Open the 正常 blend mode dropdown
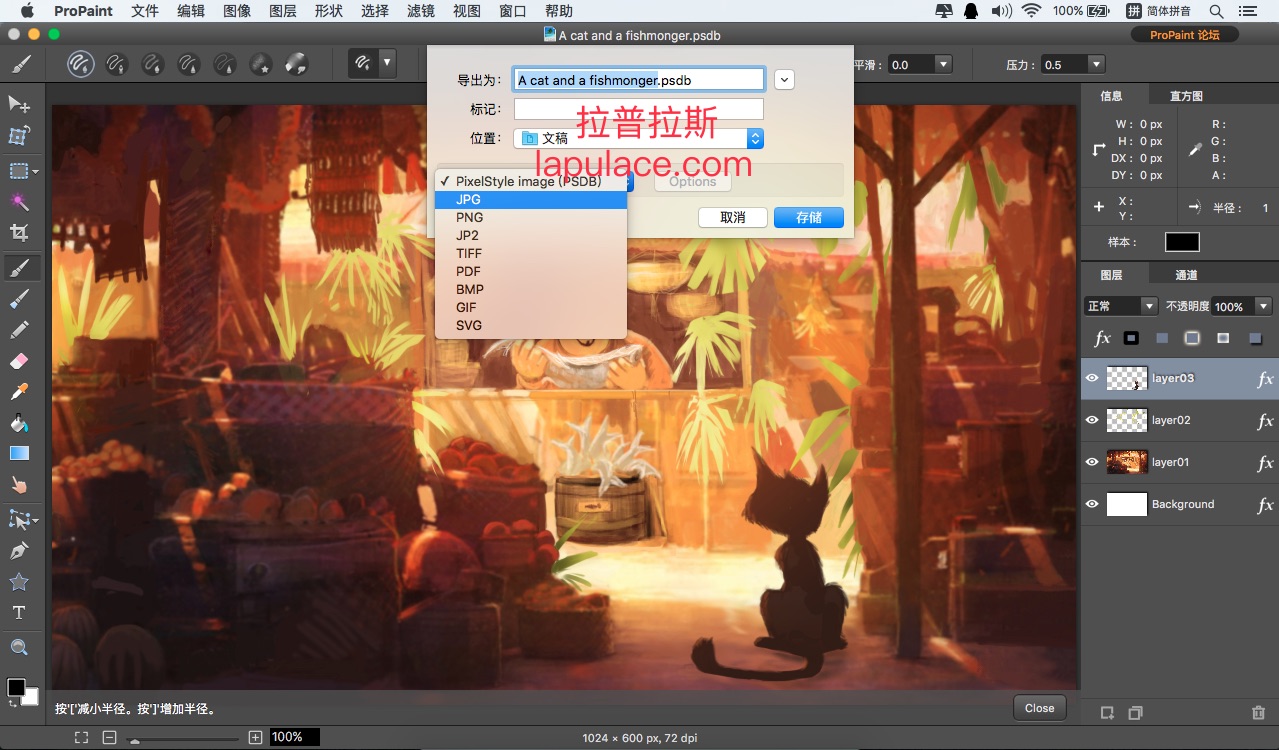The width and height of the screenshot is (1279, 750). pos(1121,306)
